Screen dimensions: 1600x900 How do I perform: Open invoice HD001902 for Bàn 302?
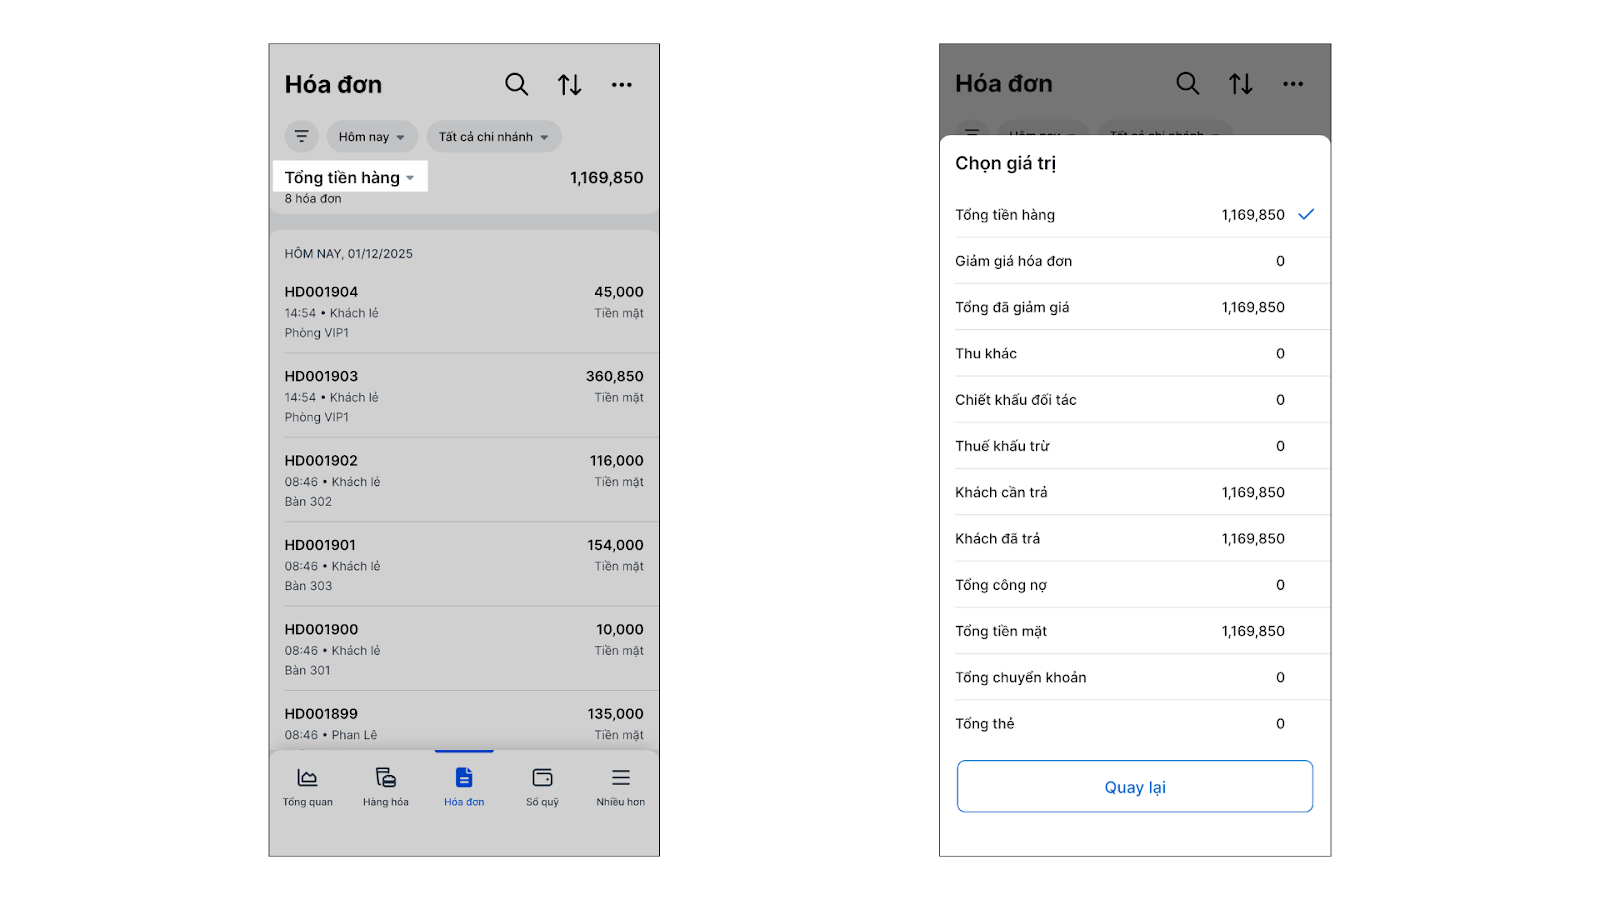[x=464, y=480]
